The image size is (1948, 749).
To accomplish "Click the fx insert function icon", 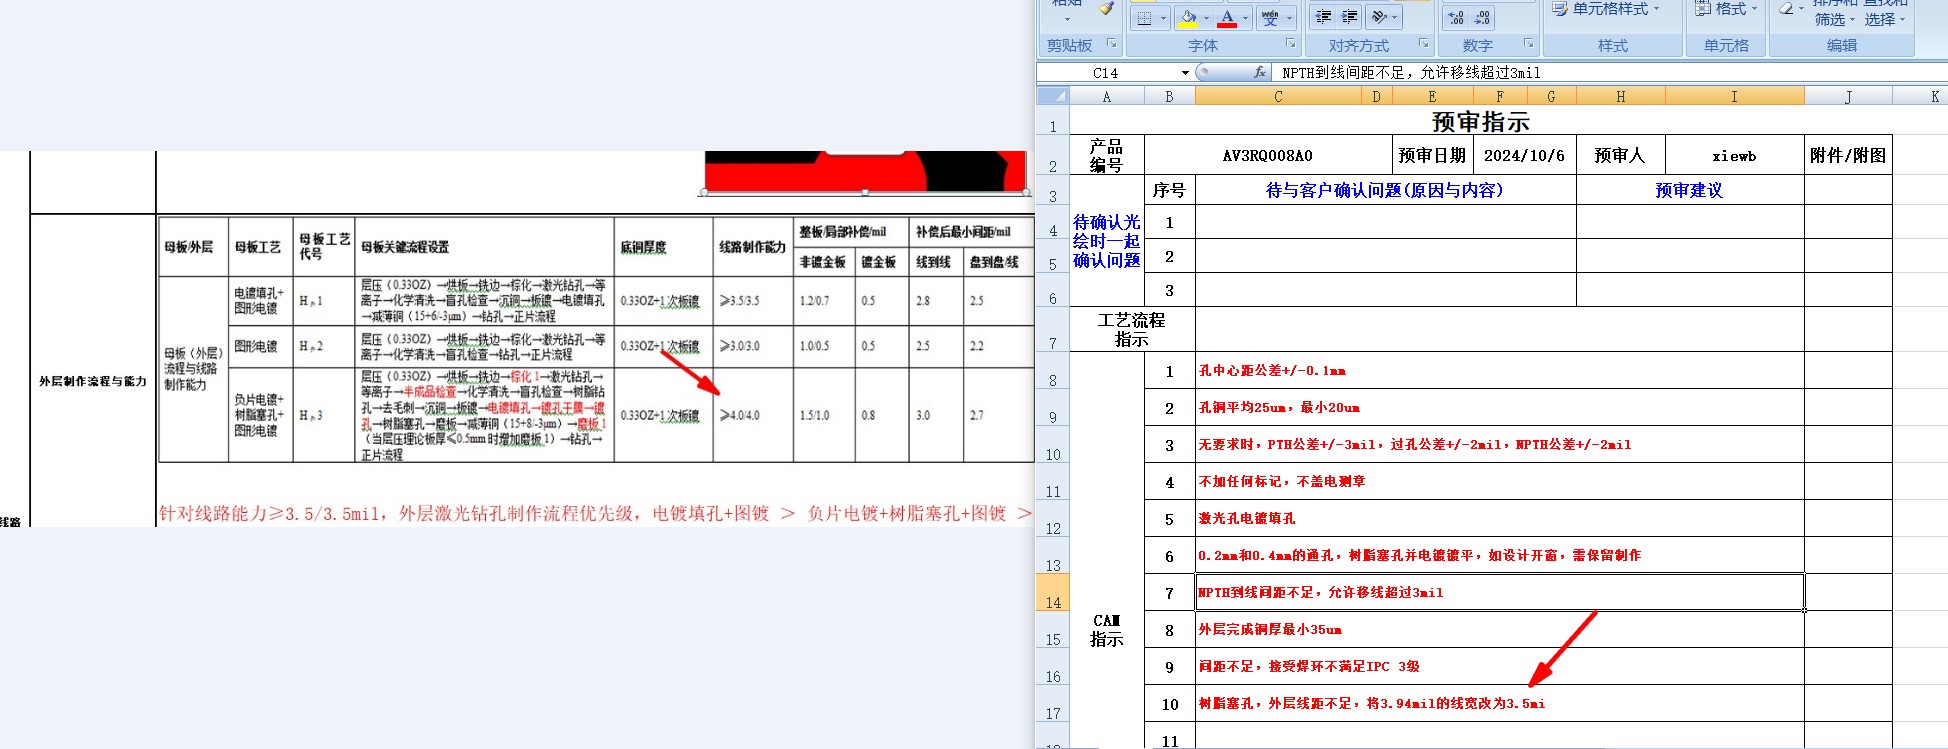I will point(1260,72).
